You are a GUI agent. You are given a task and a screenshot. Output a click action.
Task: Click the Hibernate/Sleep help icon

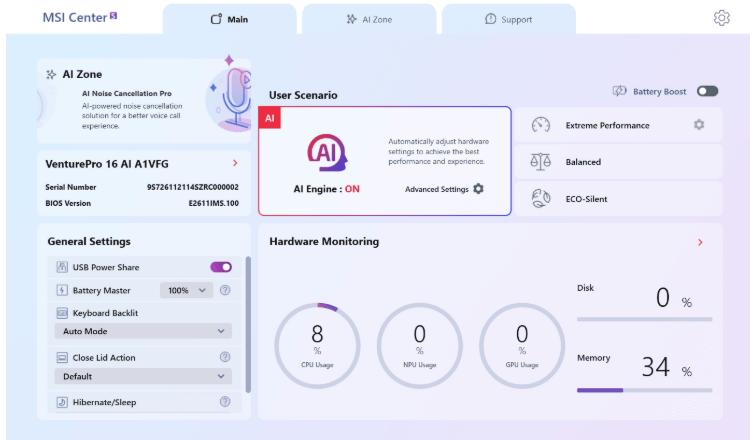click(225, 402)
